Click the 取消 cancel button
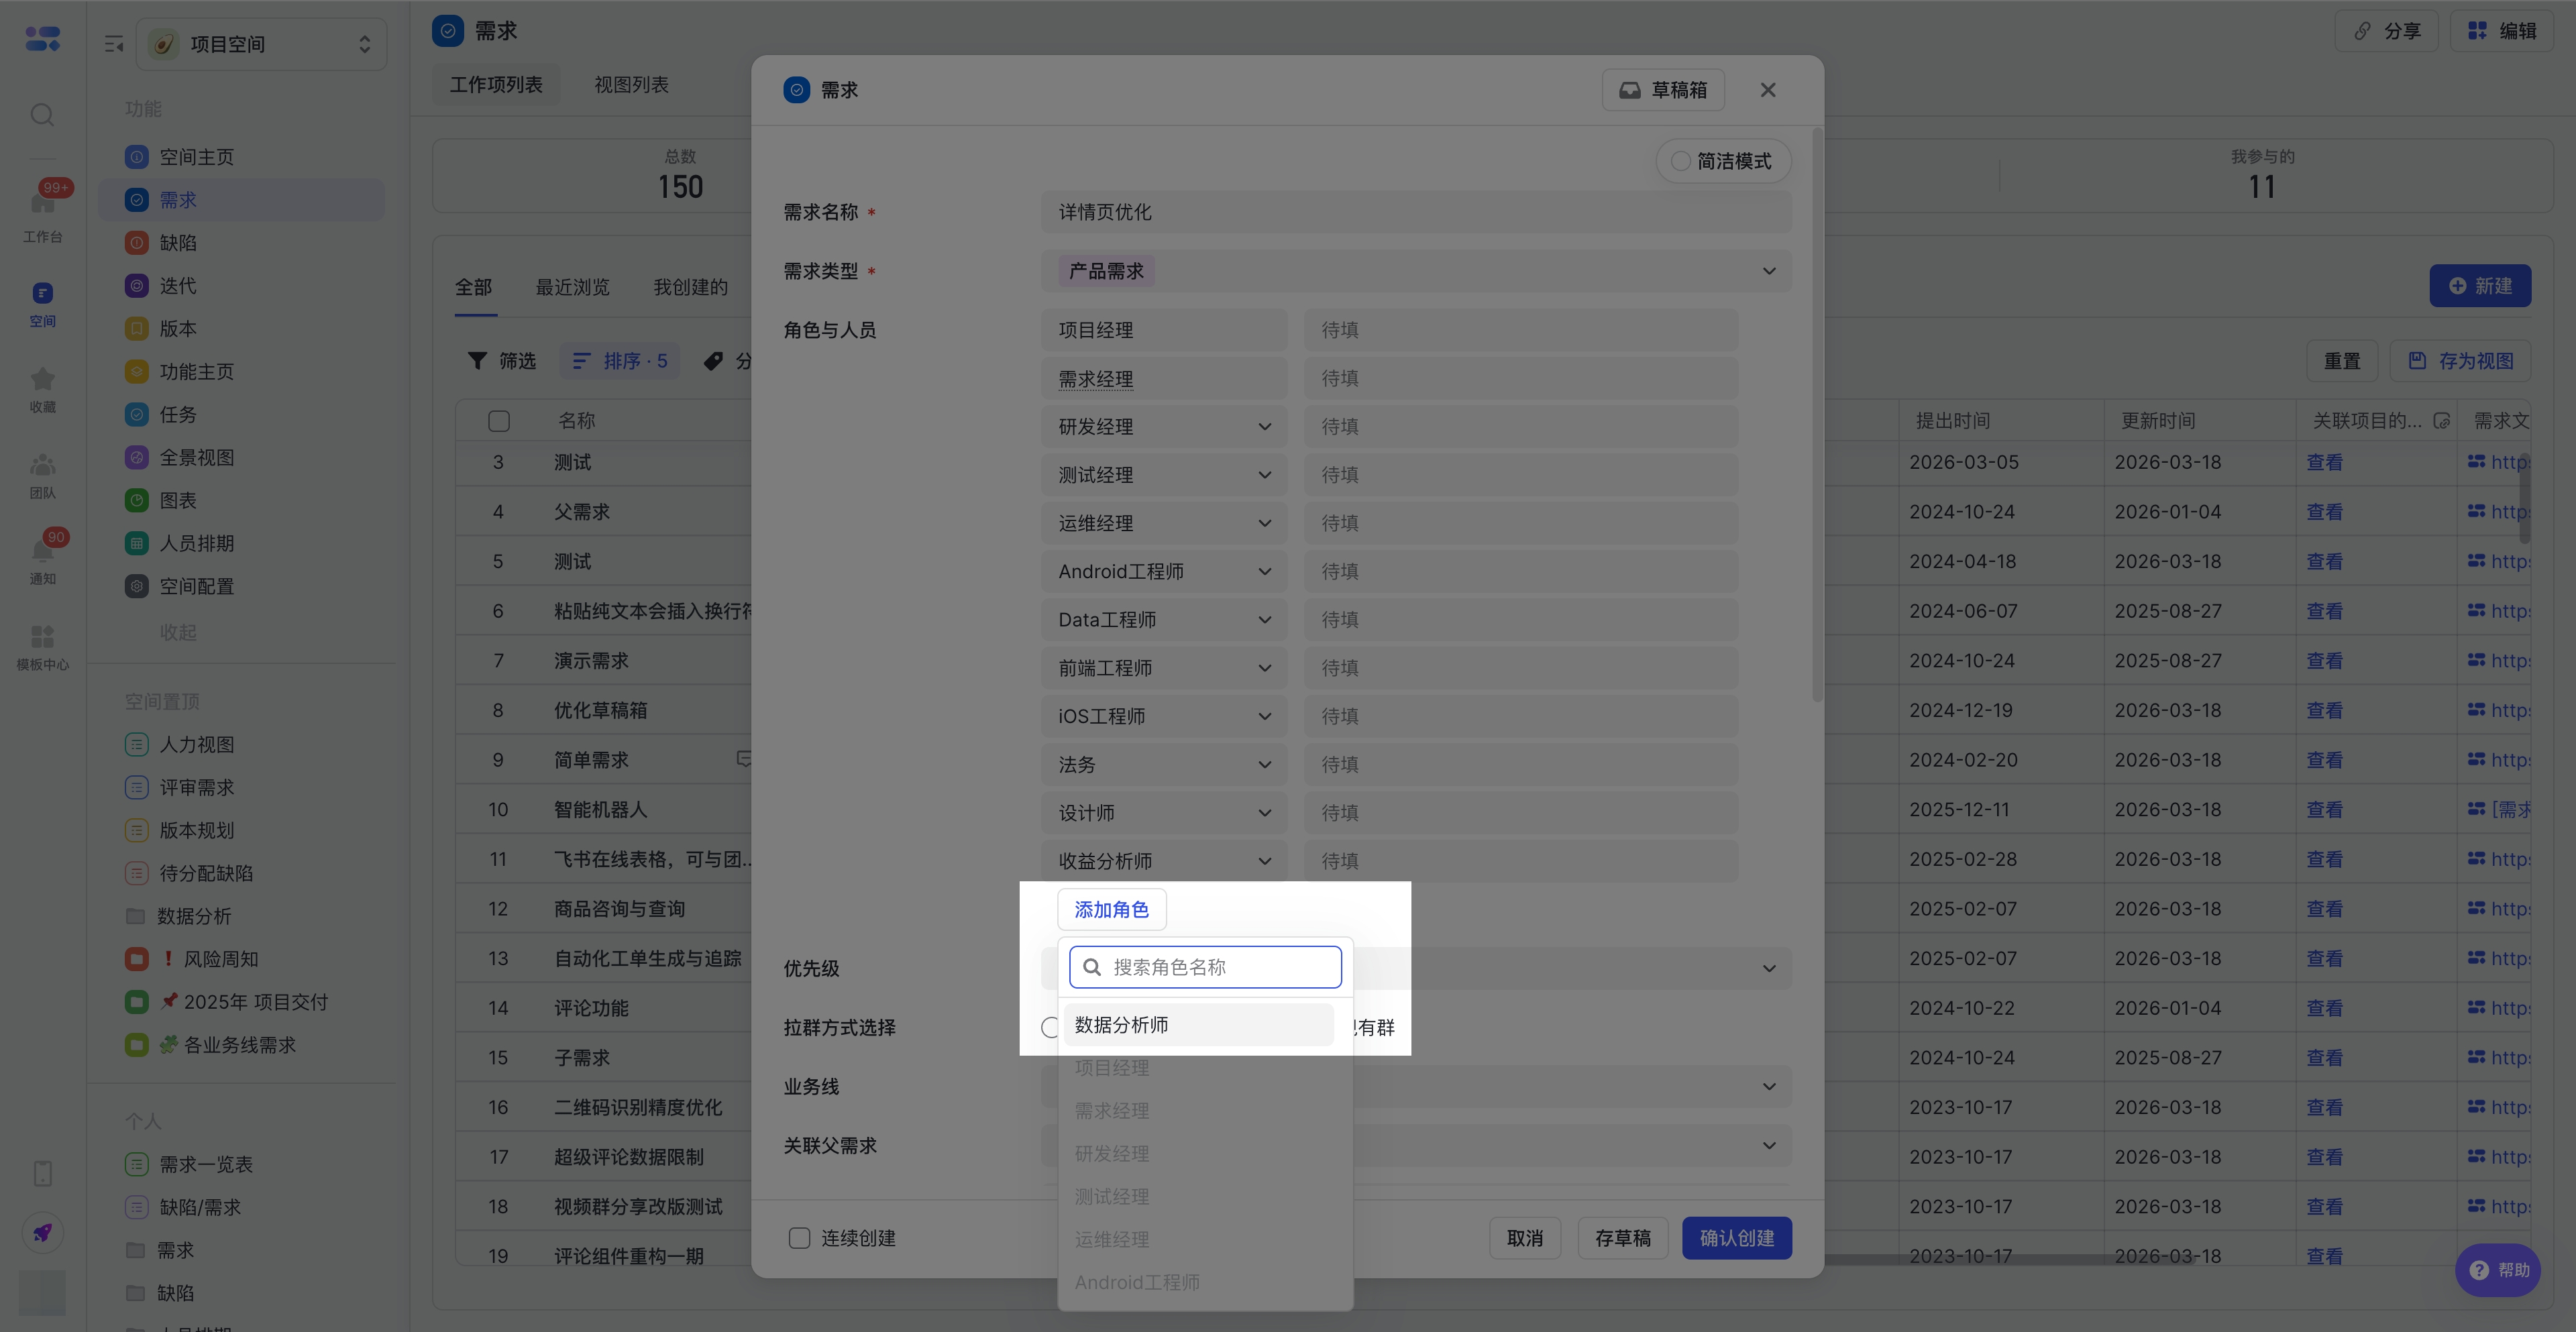Image resolution: width=2576 pixels, height=1332 pixels. tap(1525, 1238)
